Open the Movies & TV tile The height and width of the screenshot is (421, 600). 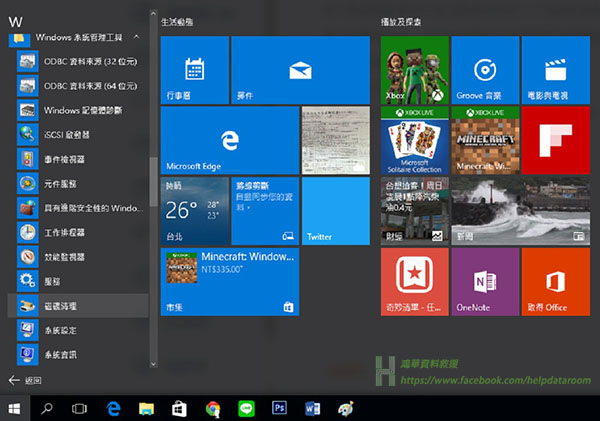click(x=554, y=71)
